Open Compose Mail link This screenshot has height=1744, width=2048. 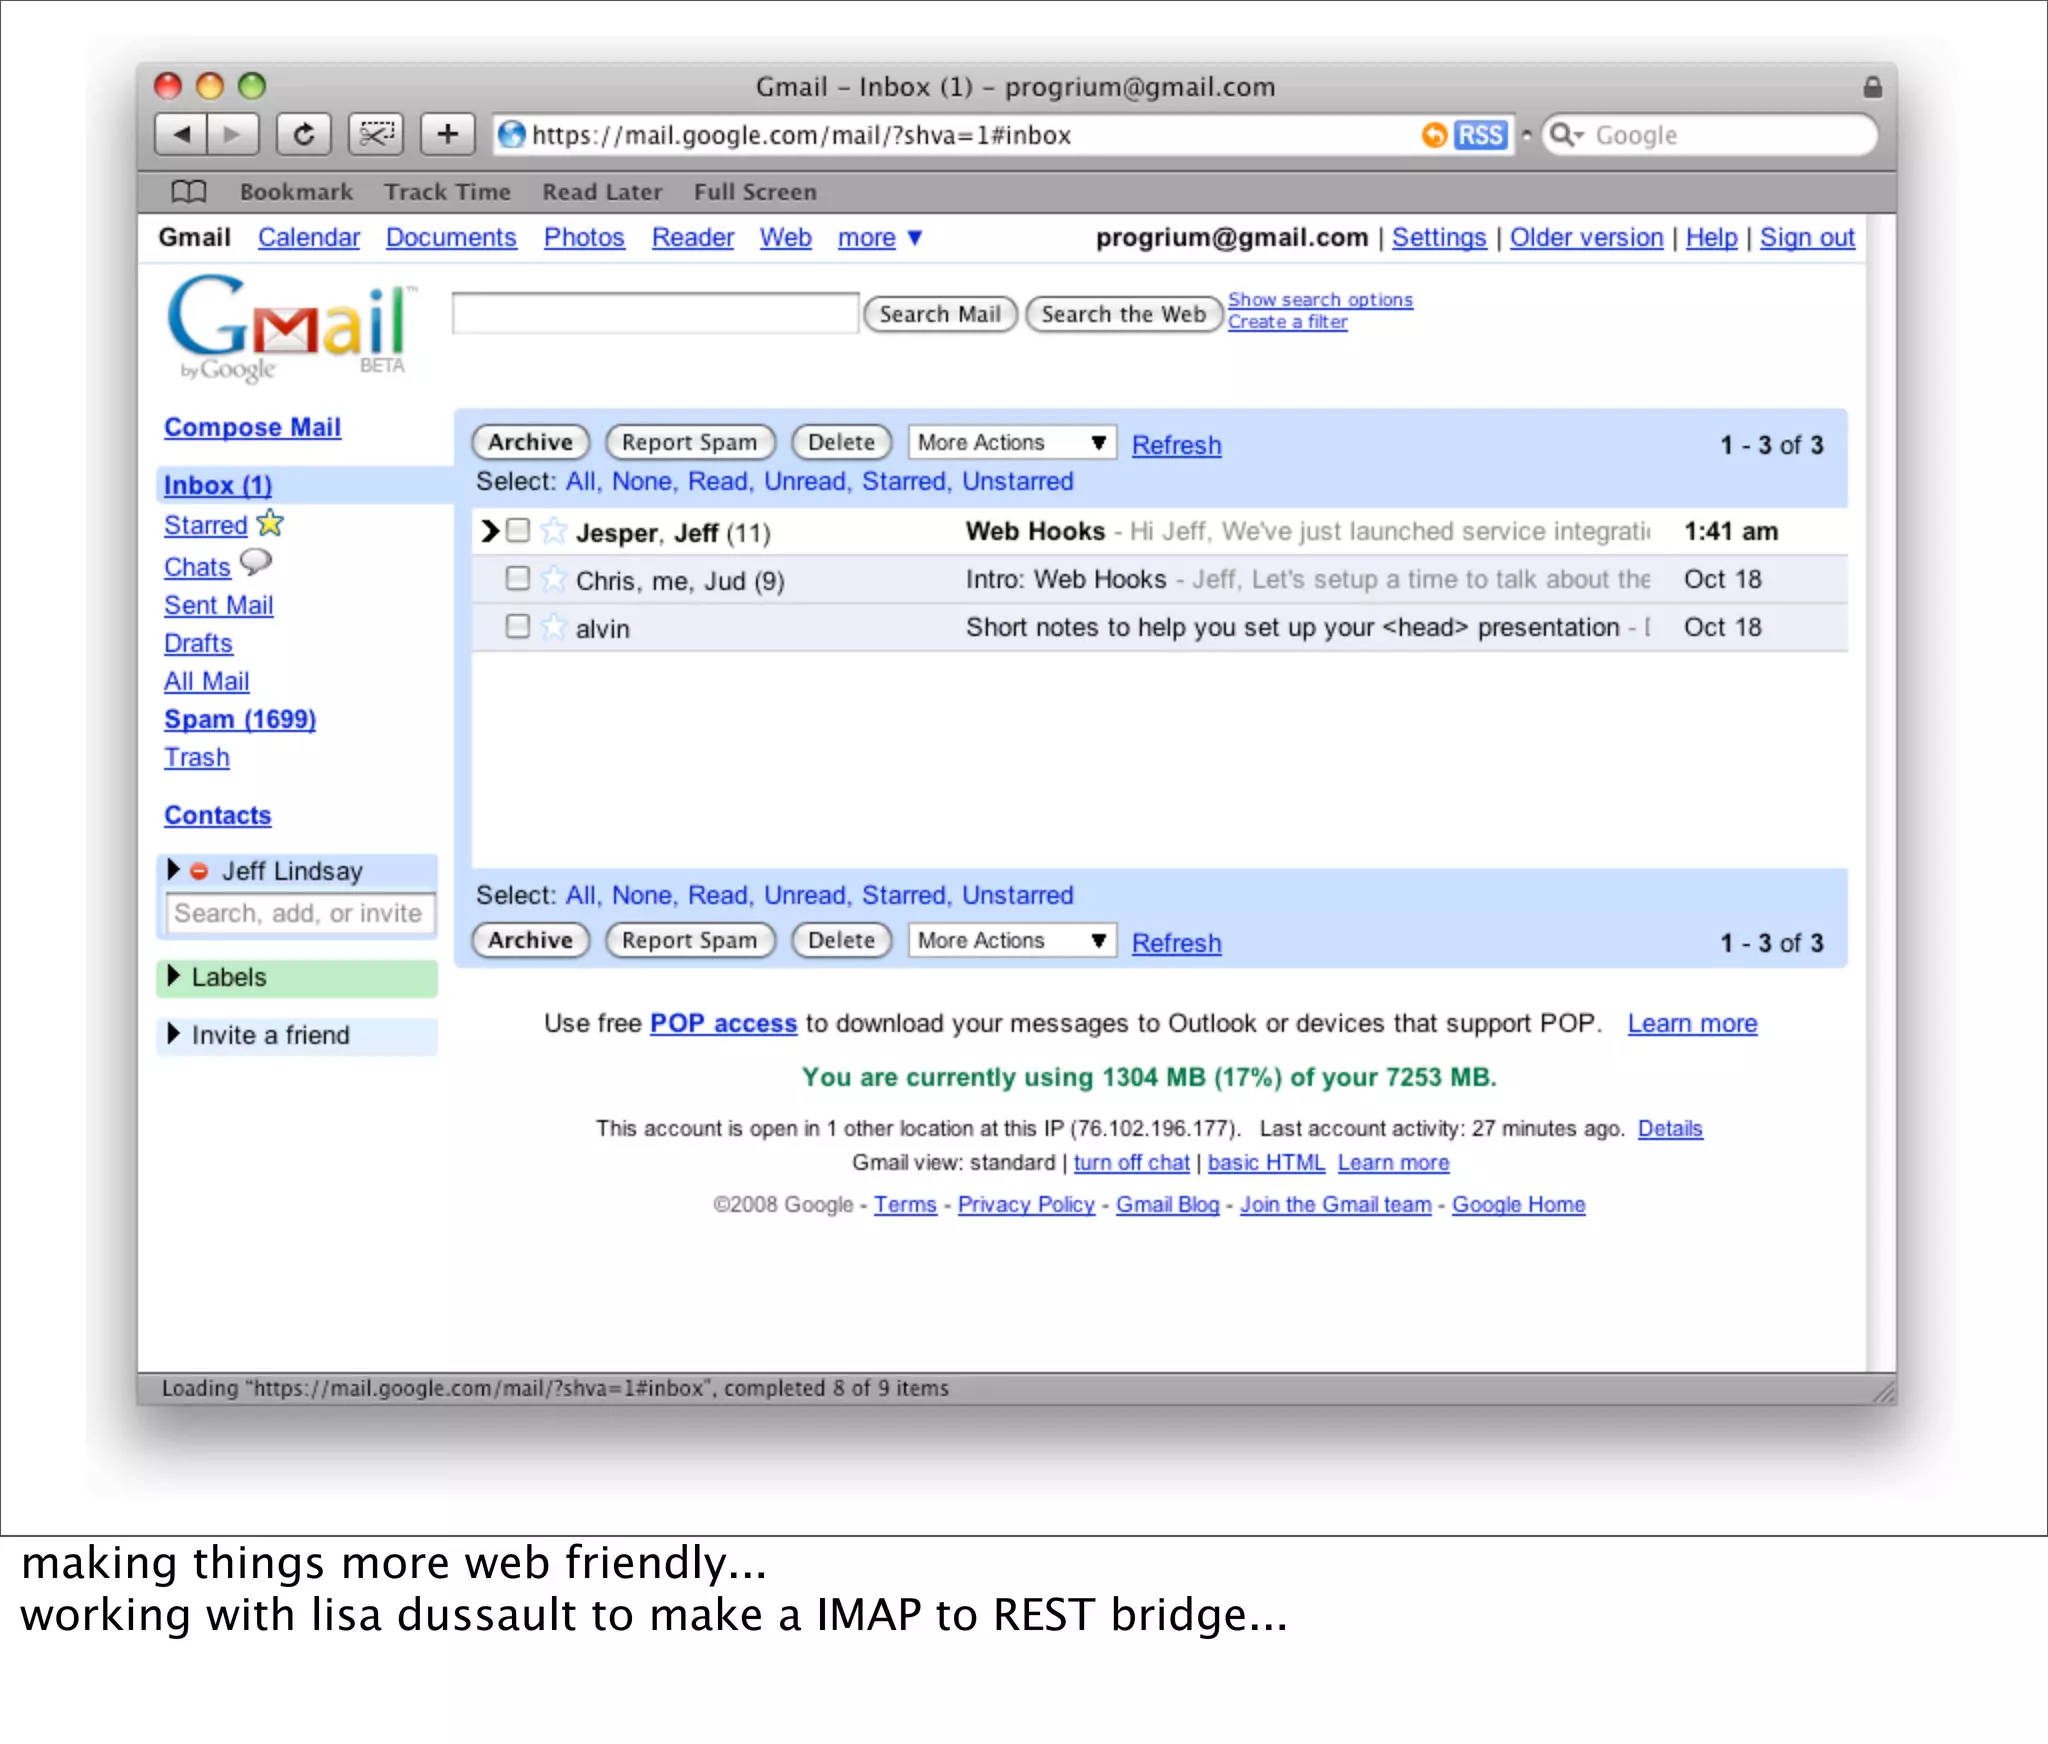tap(252, 427)
